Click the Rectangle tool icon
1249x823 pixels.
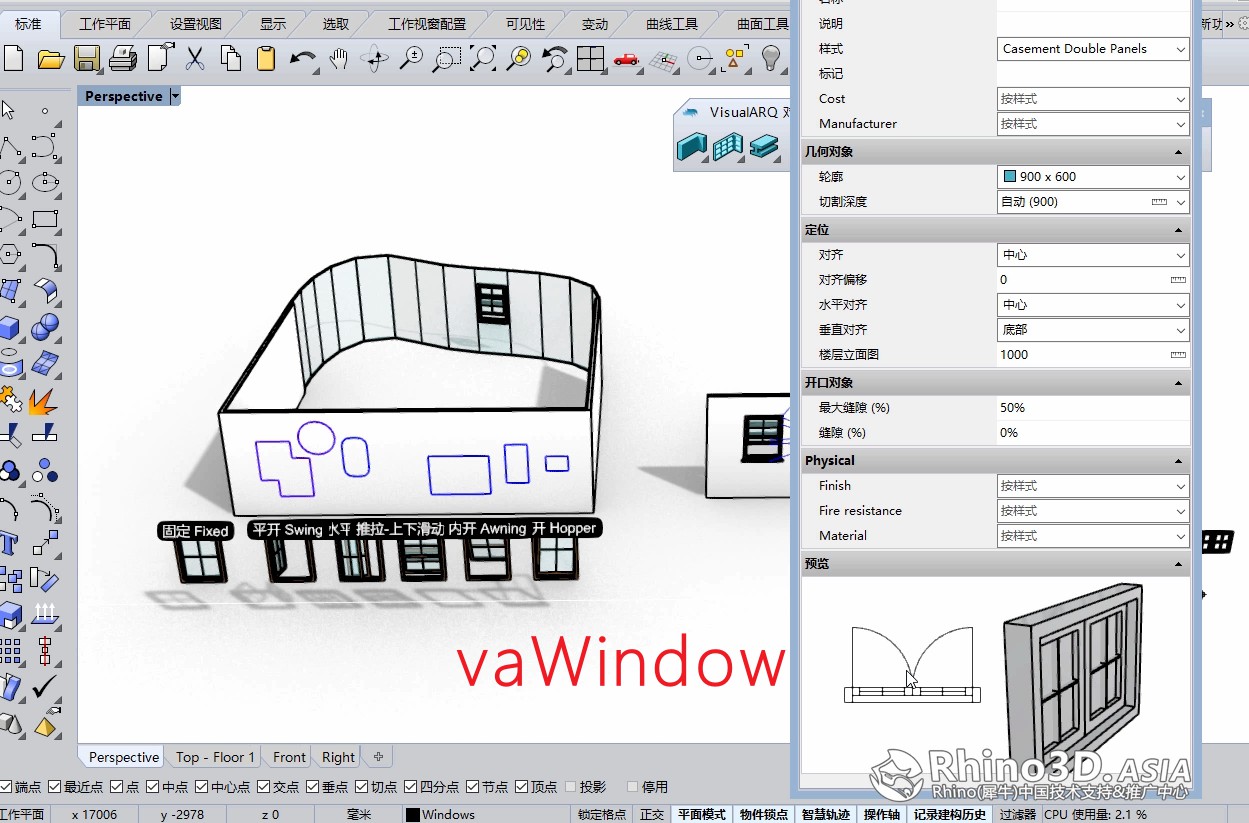tap(45, 219)
